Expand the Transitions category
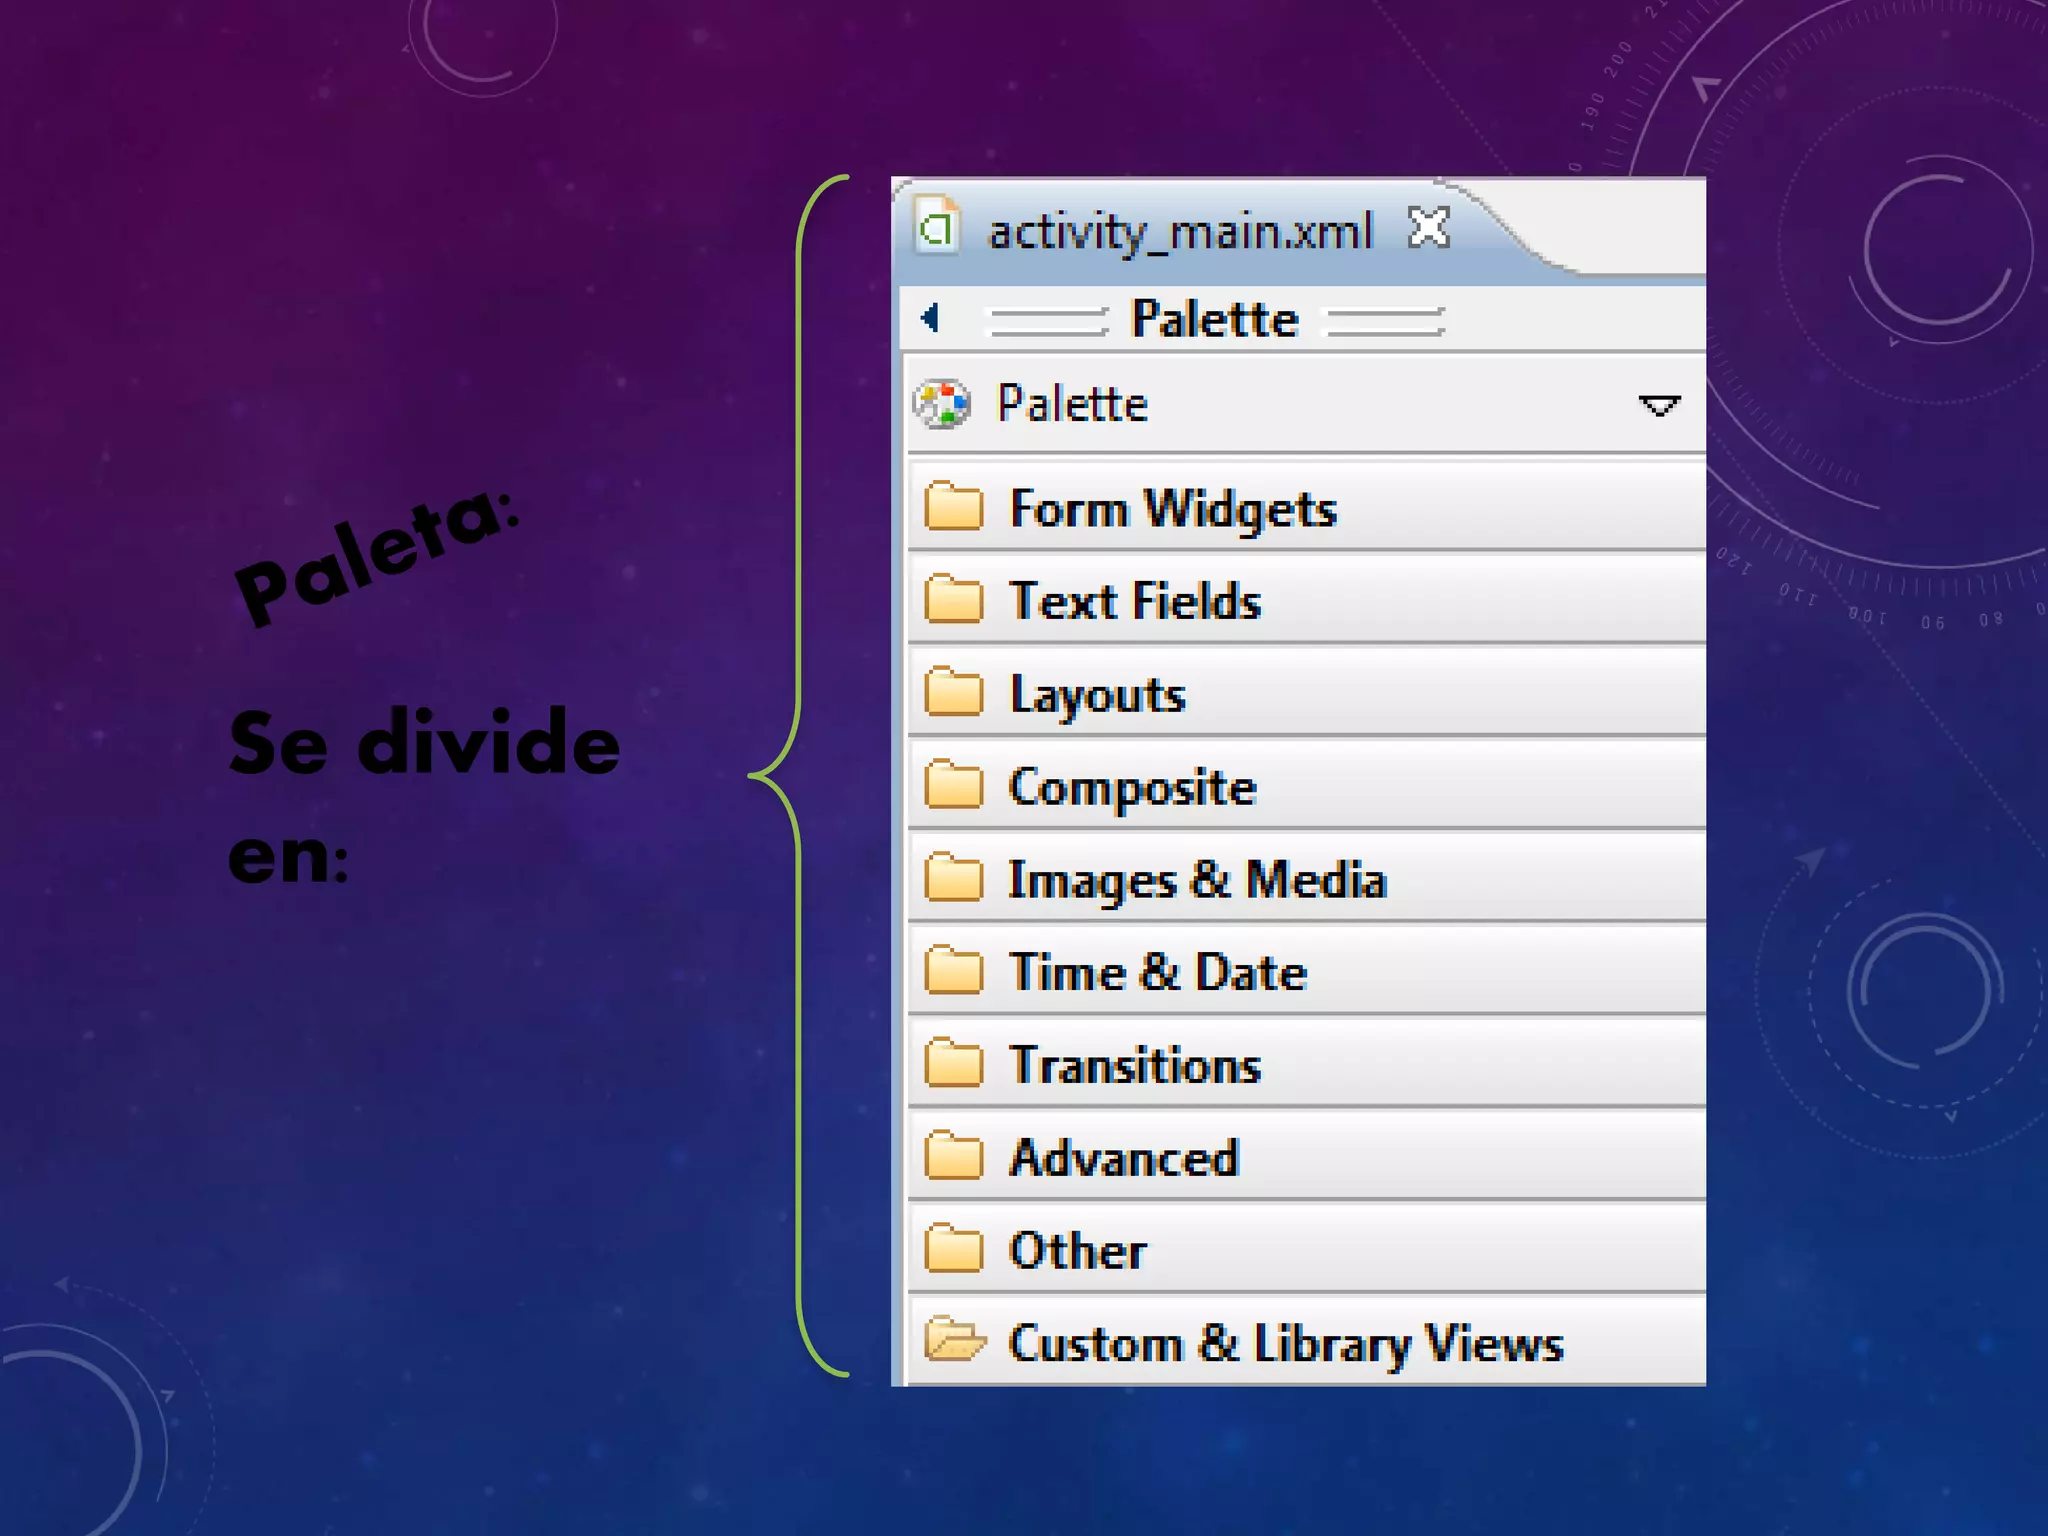The image size is (2048, 1536). pyautogui.click(x=1306, y=1064)
